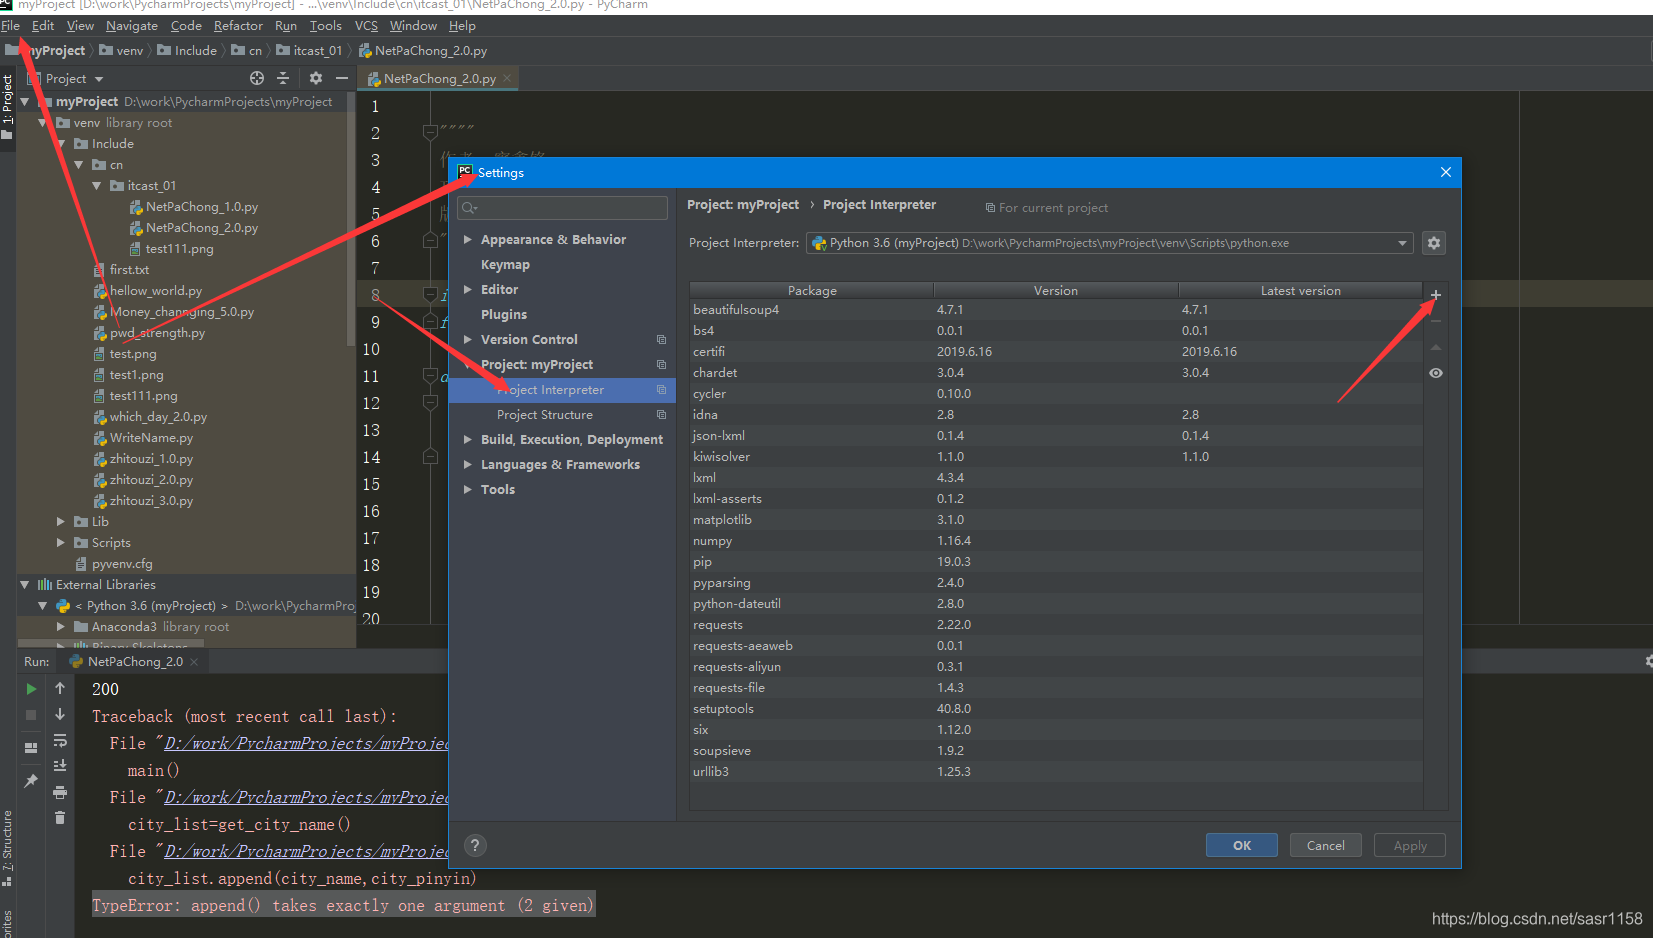Screen dimensions: 1653x938
Task: Expand the Editor settings section
Action: coord(467,290)
